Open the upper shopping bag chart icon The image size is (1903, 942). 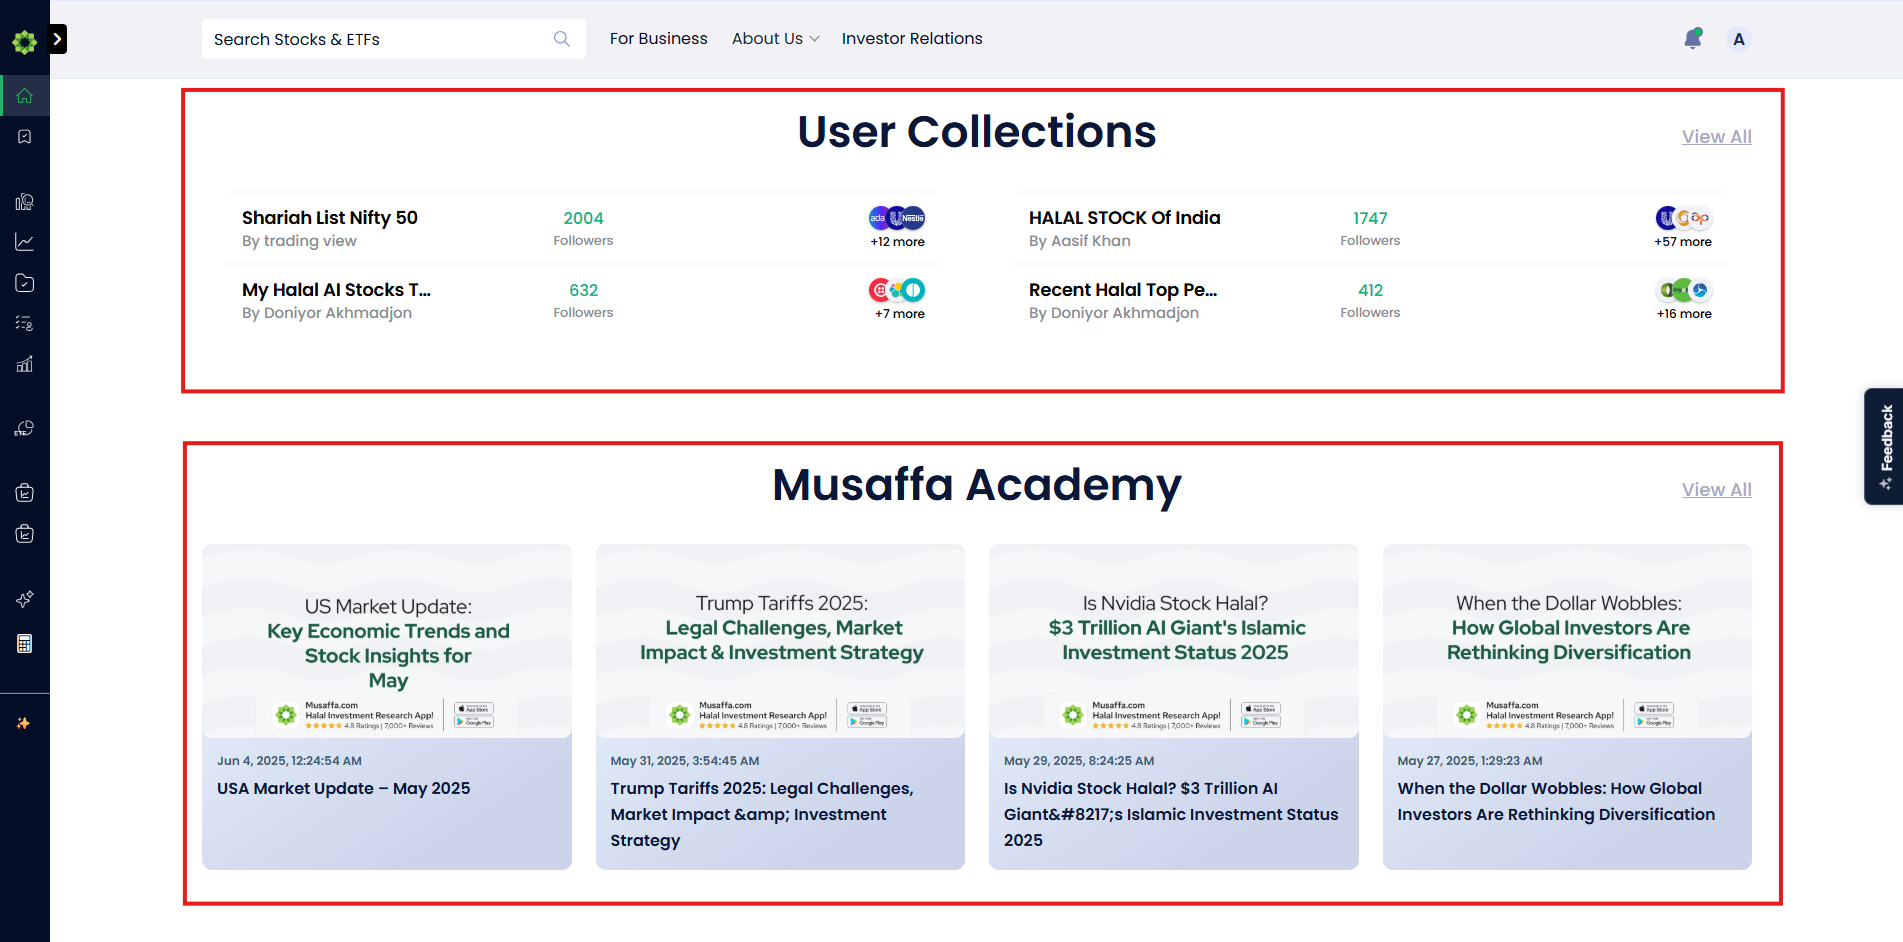click(25, 493)
